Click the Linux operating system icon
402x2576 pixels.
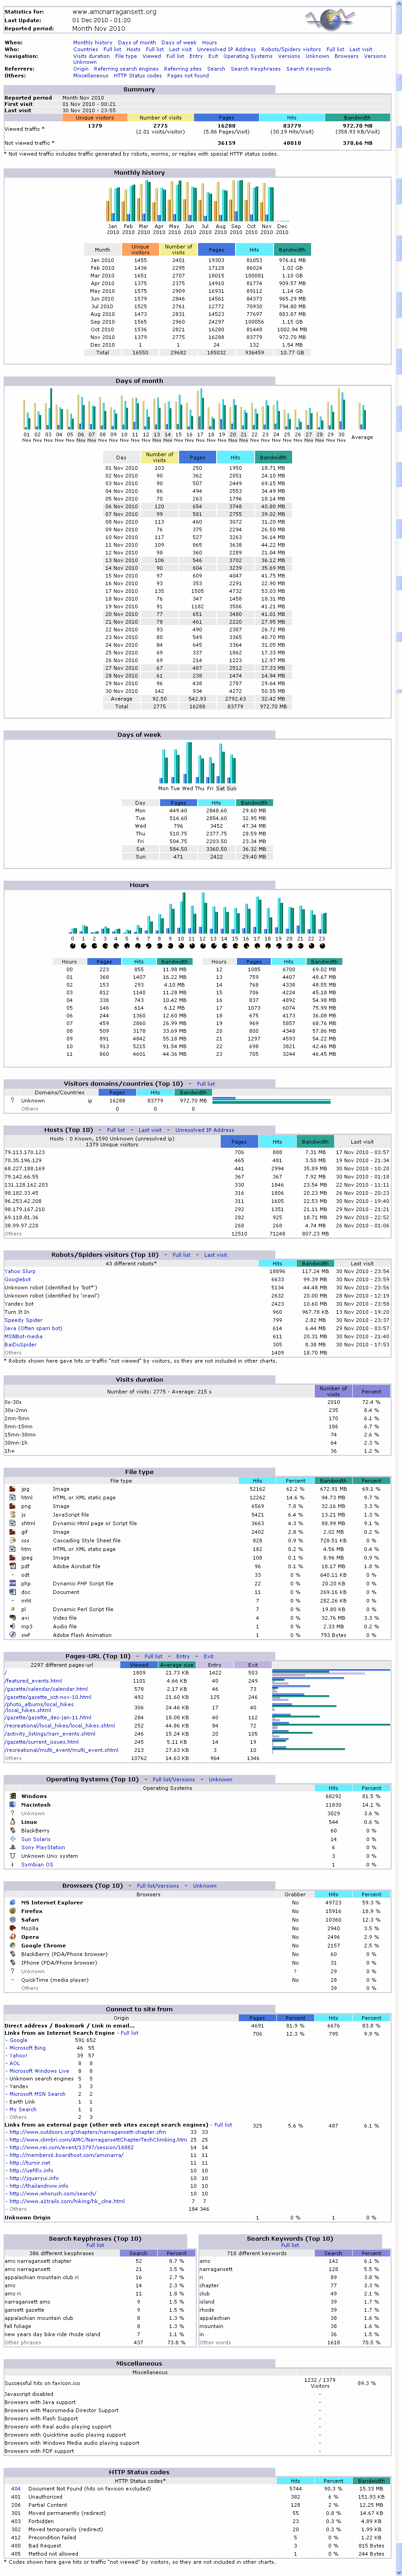[x=11, y=1822]
